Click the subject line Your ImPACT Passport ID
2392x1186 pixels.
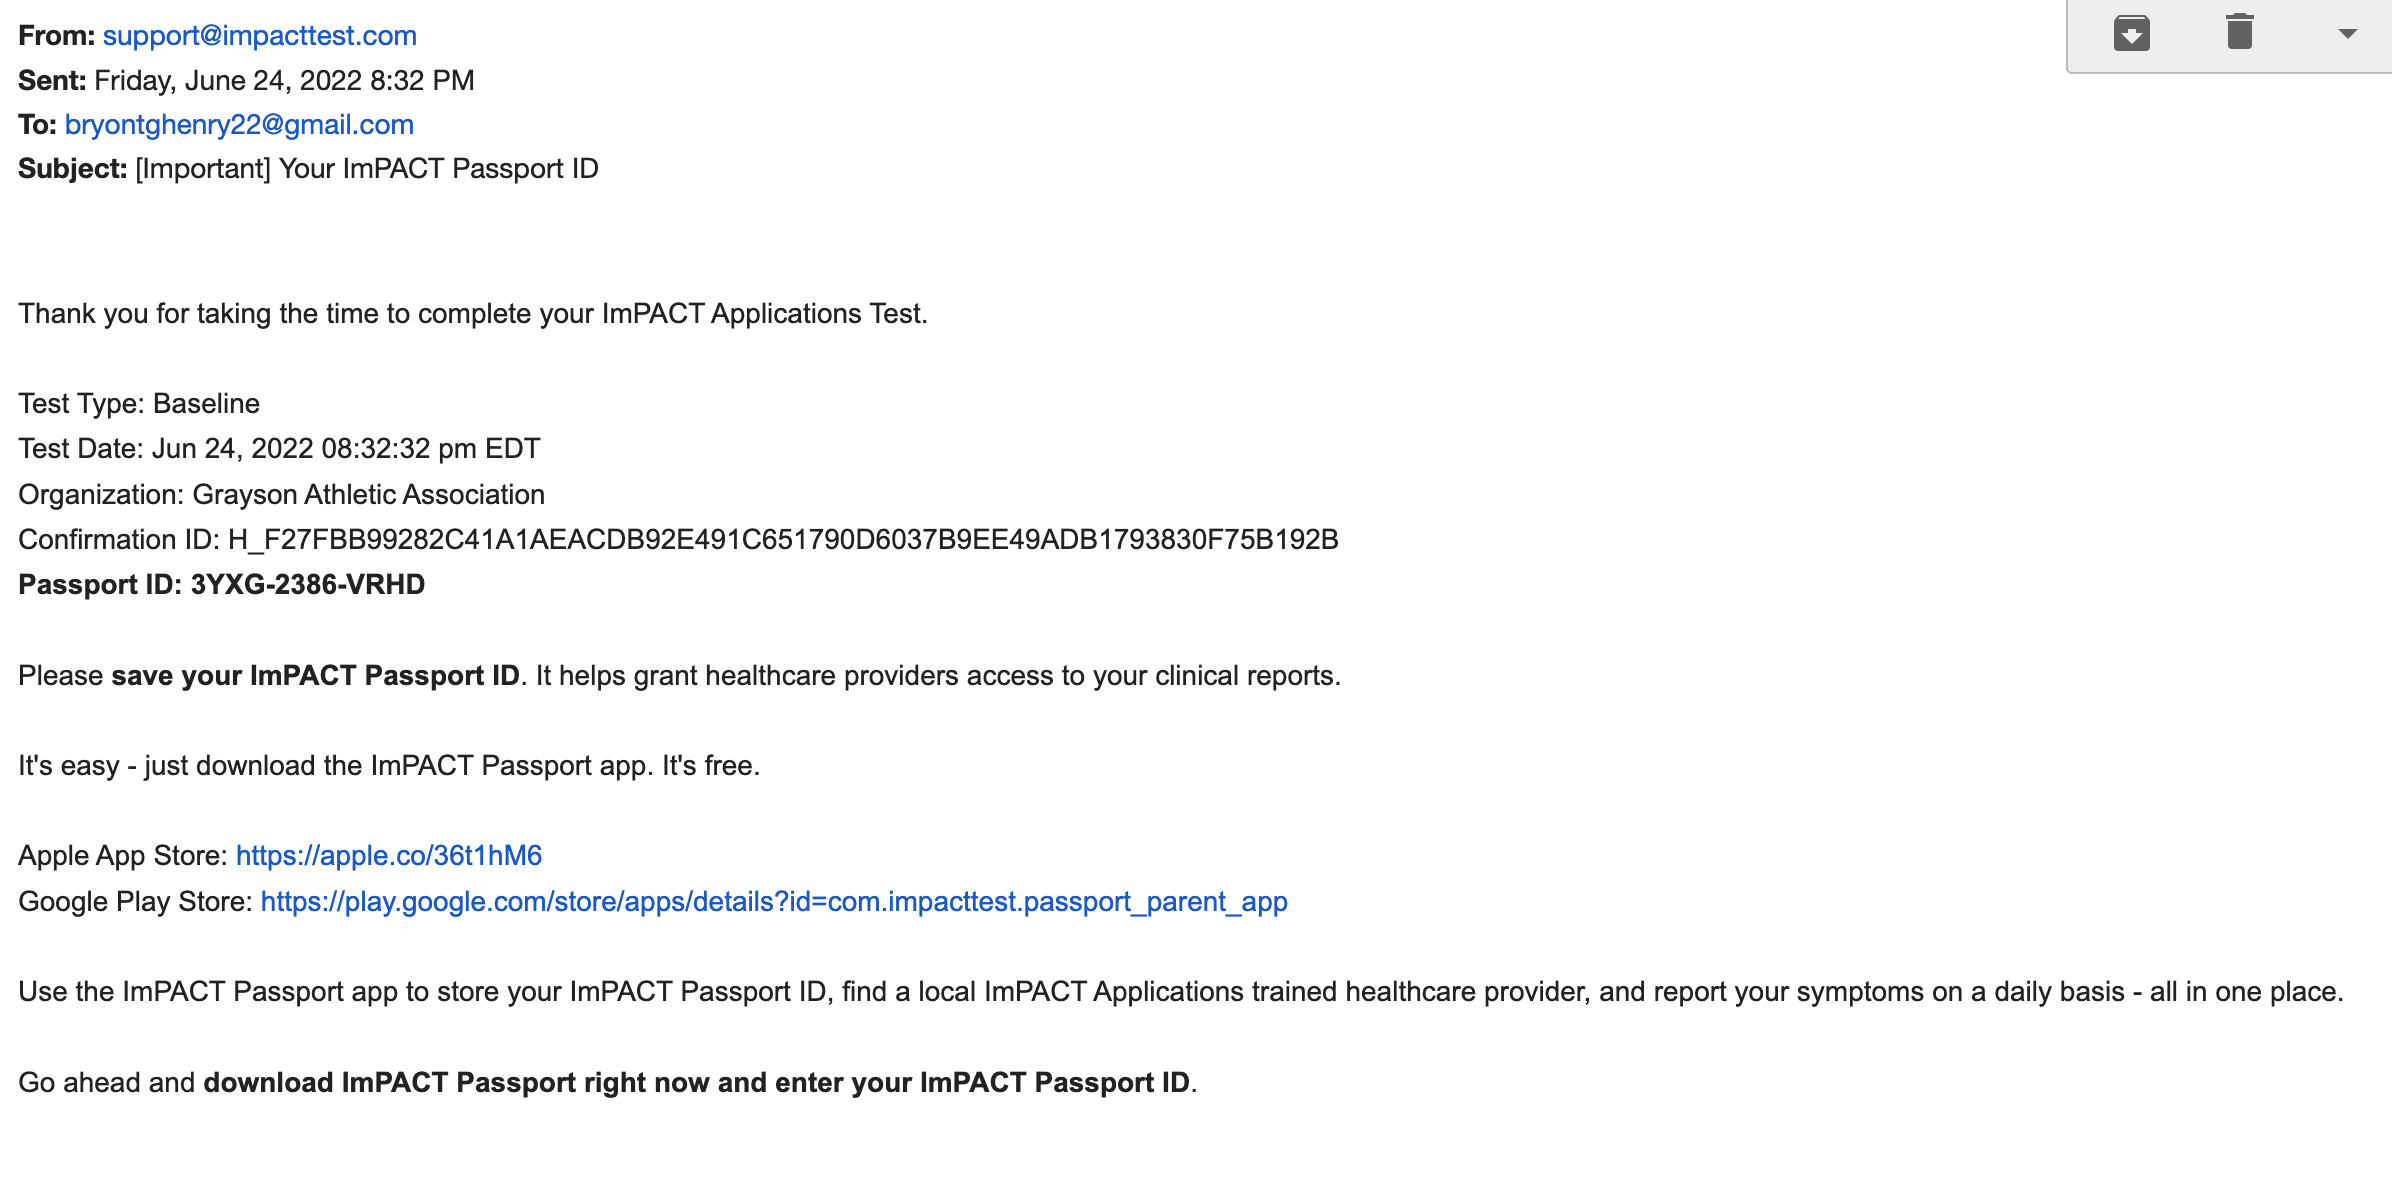click(x=438, y=168)
